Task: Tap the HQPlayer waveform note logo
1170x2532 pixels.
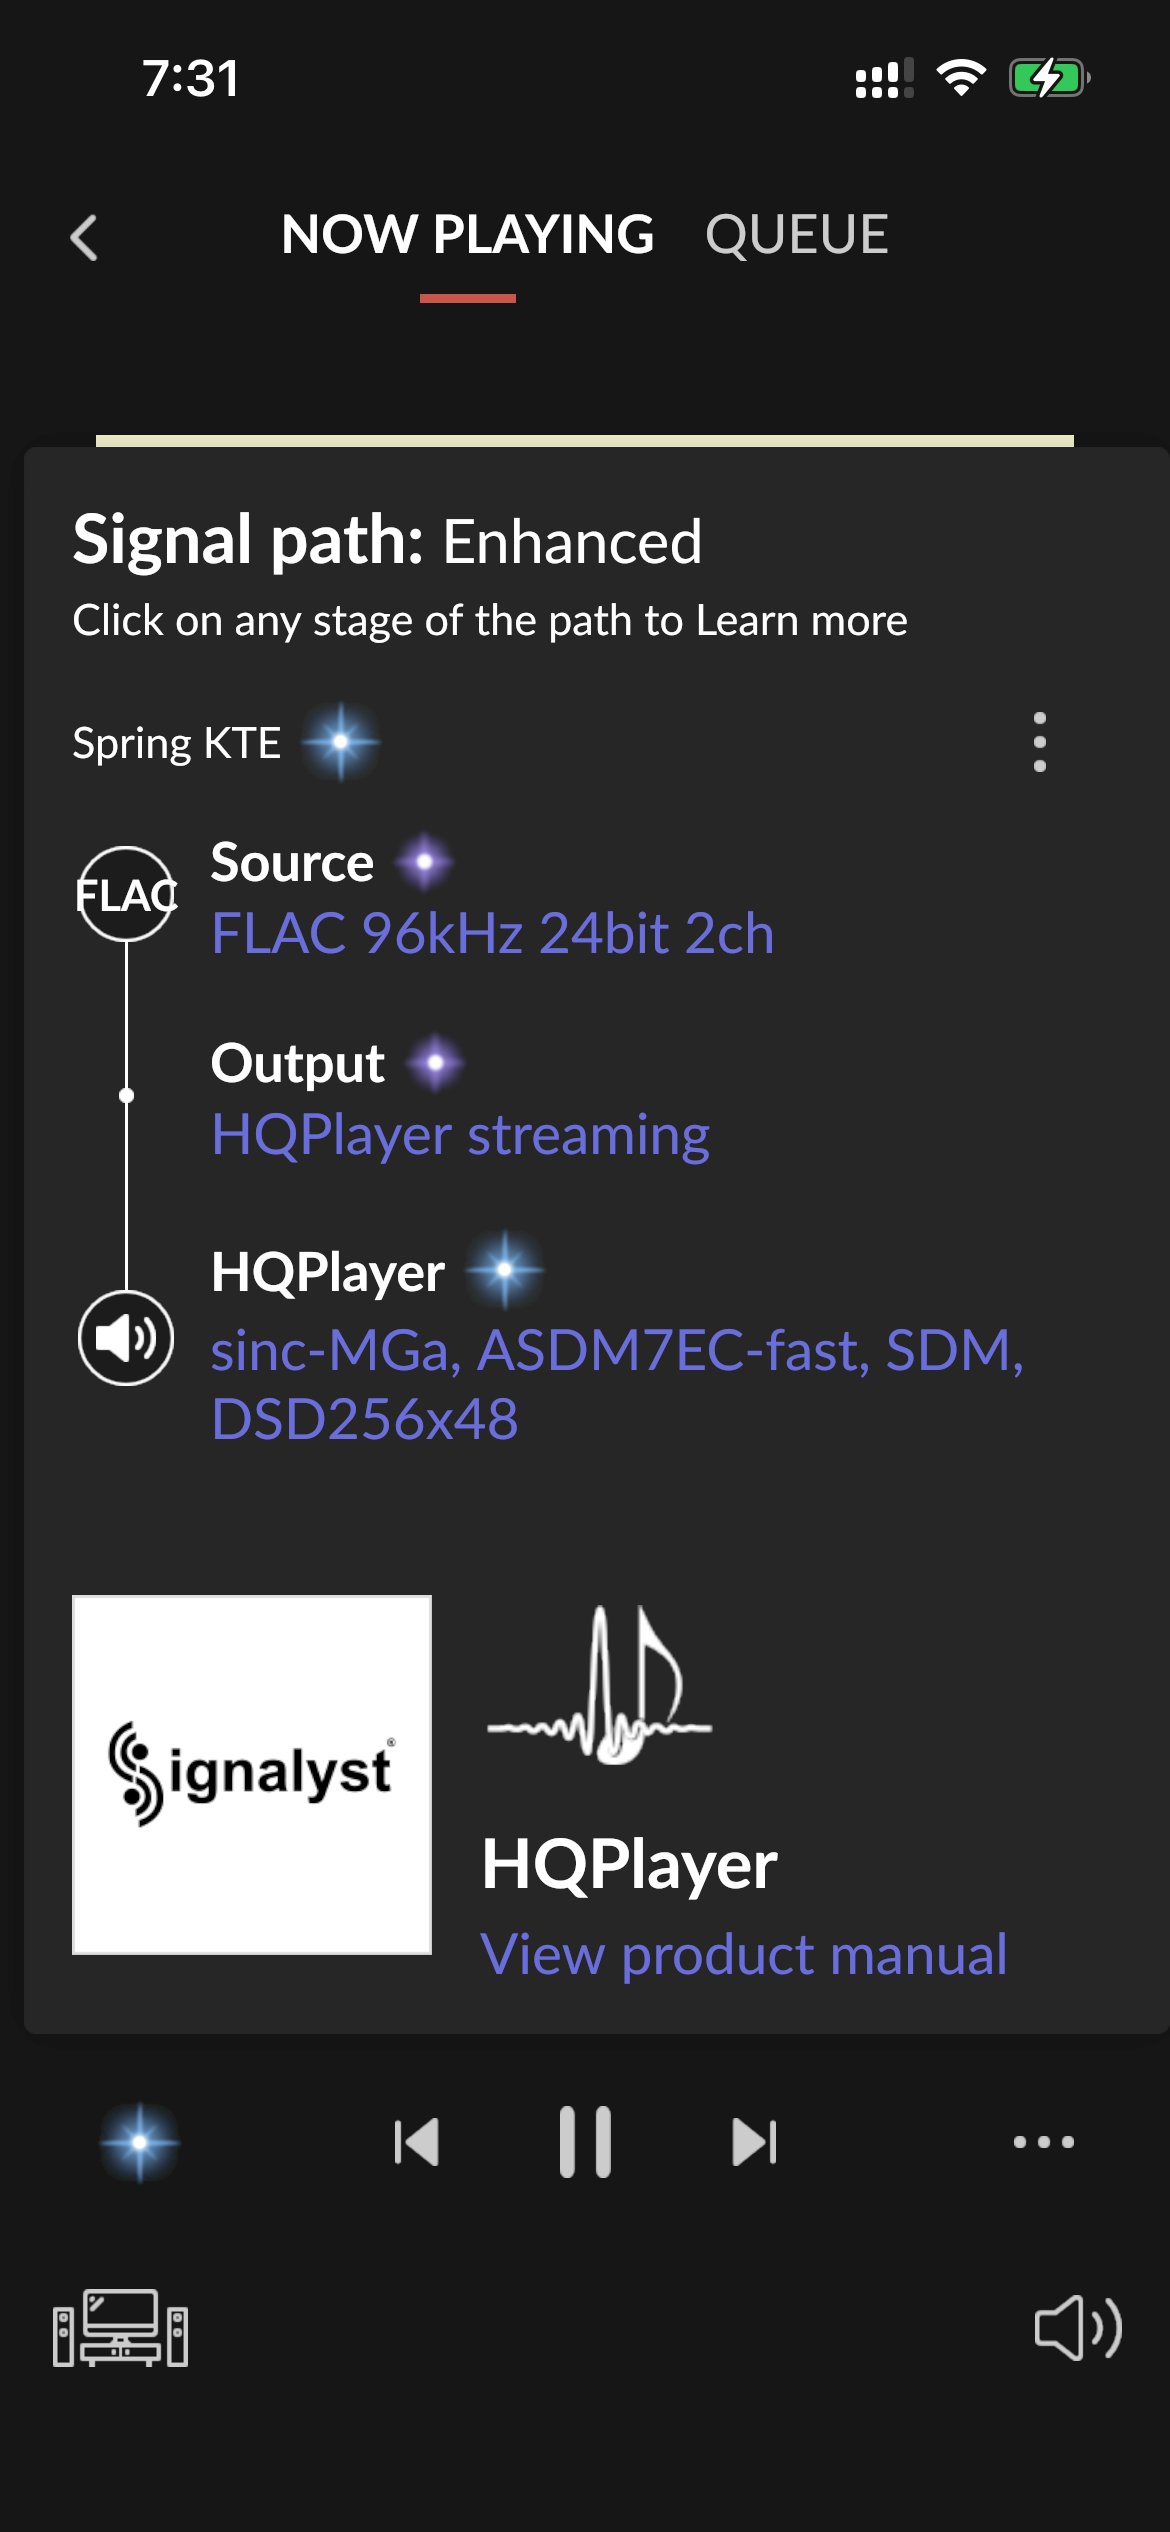Action: [x=600, y=1686]
